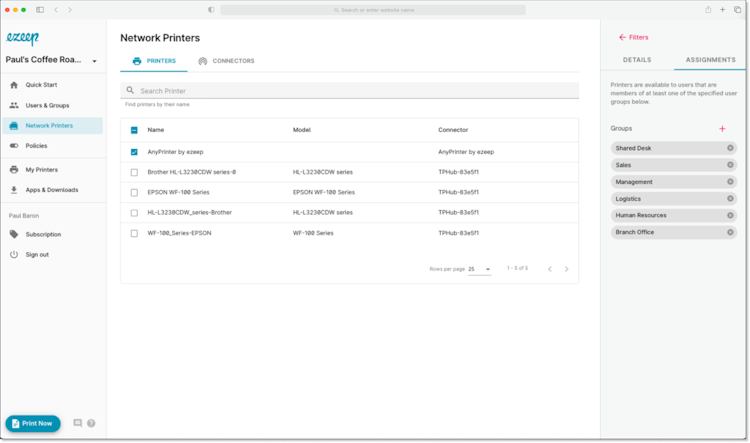The image size is (750, 443).
Task: Click the browser forward arrow
Action: [70, 10]
